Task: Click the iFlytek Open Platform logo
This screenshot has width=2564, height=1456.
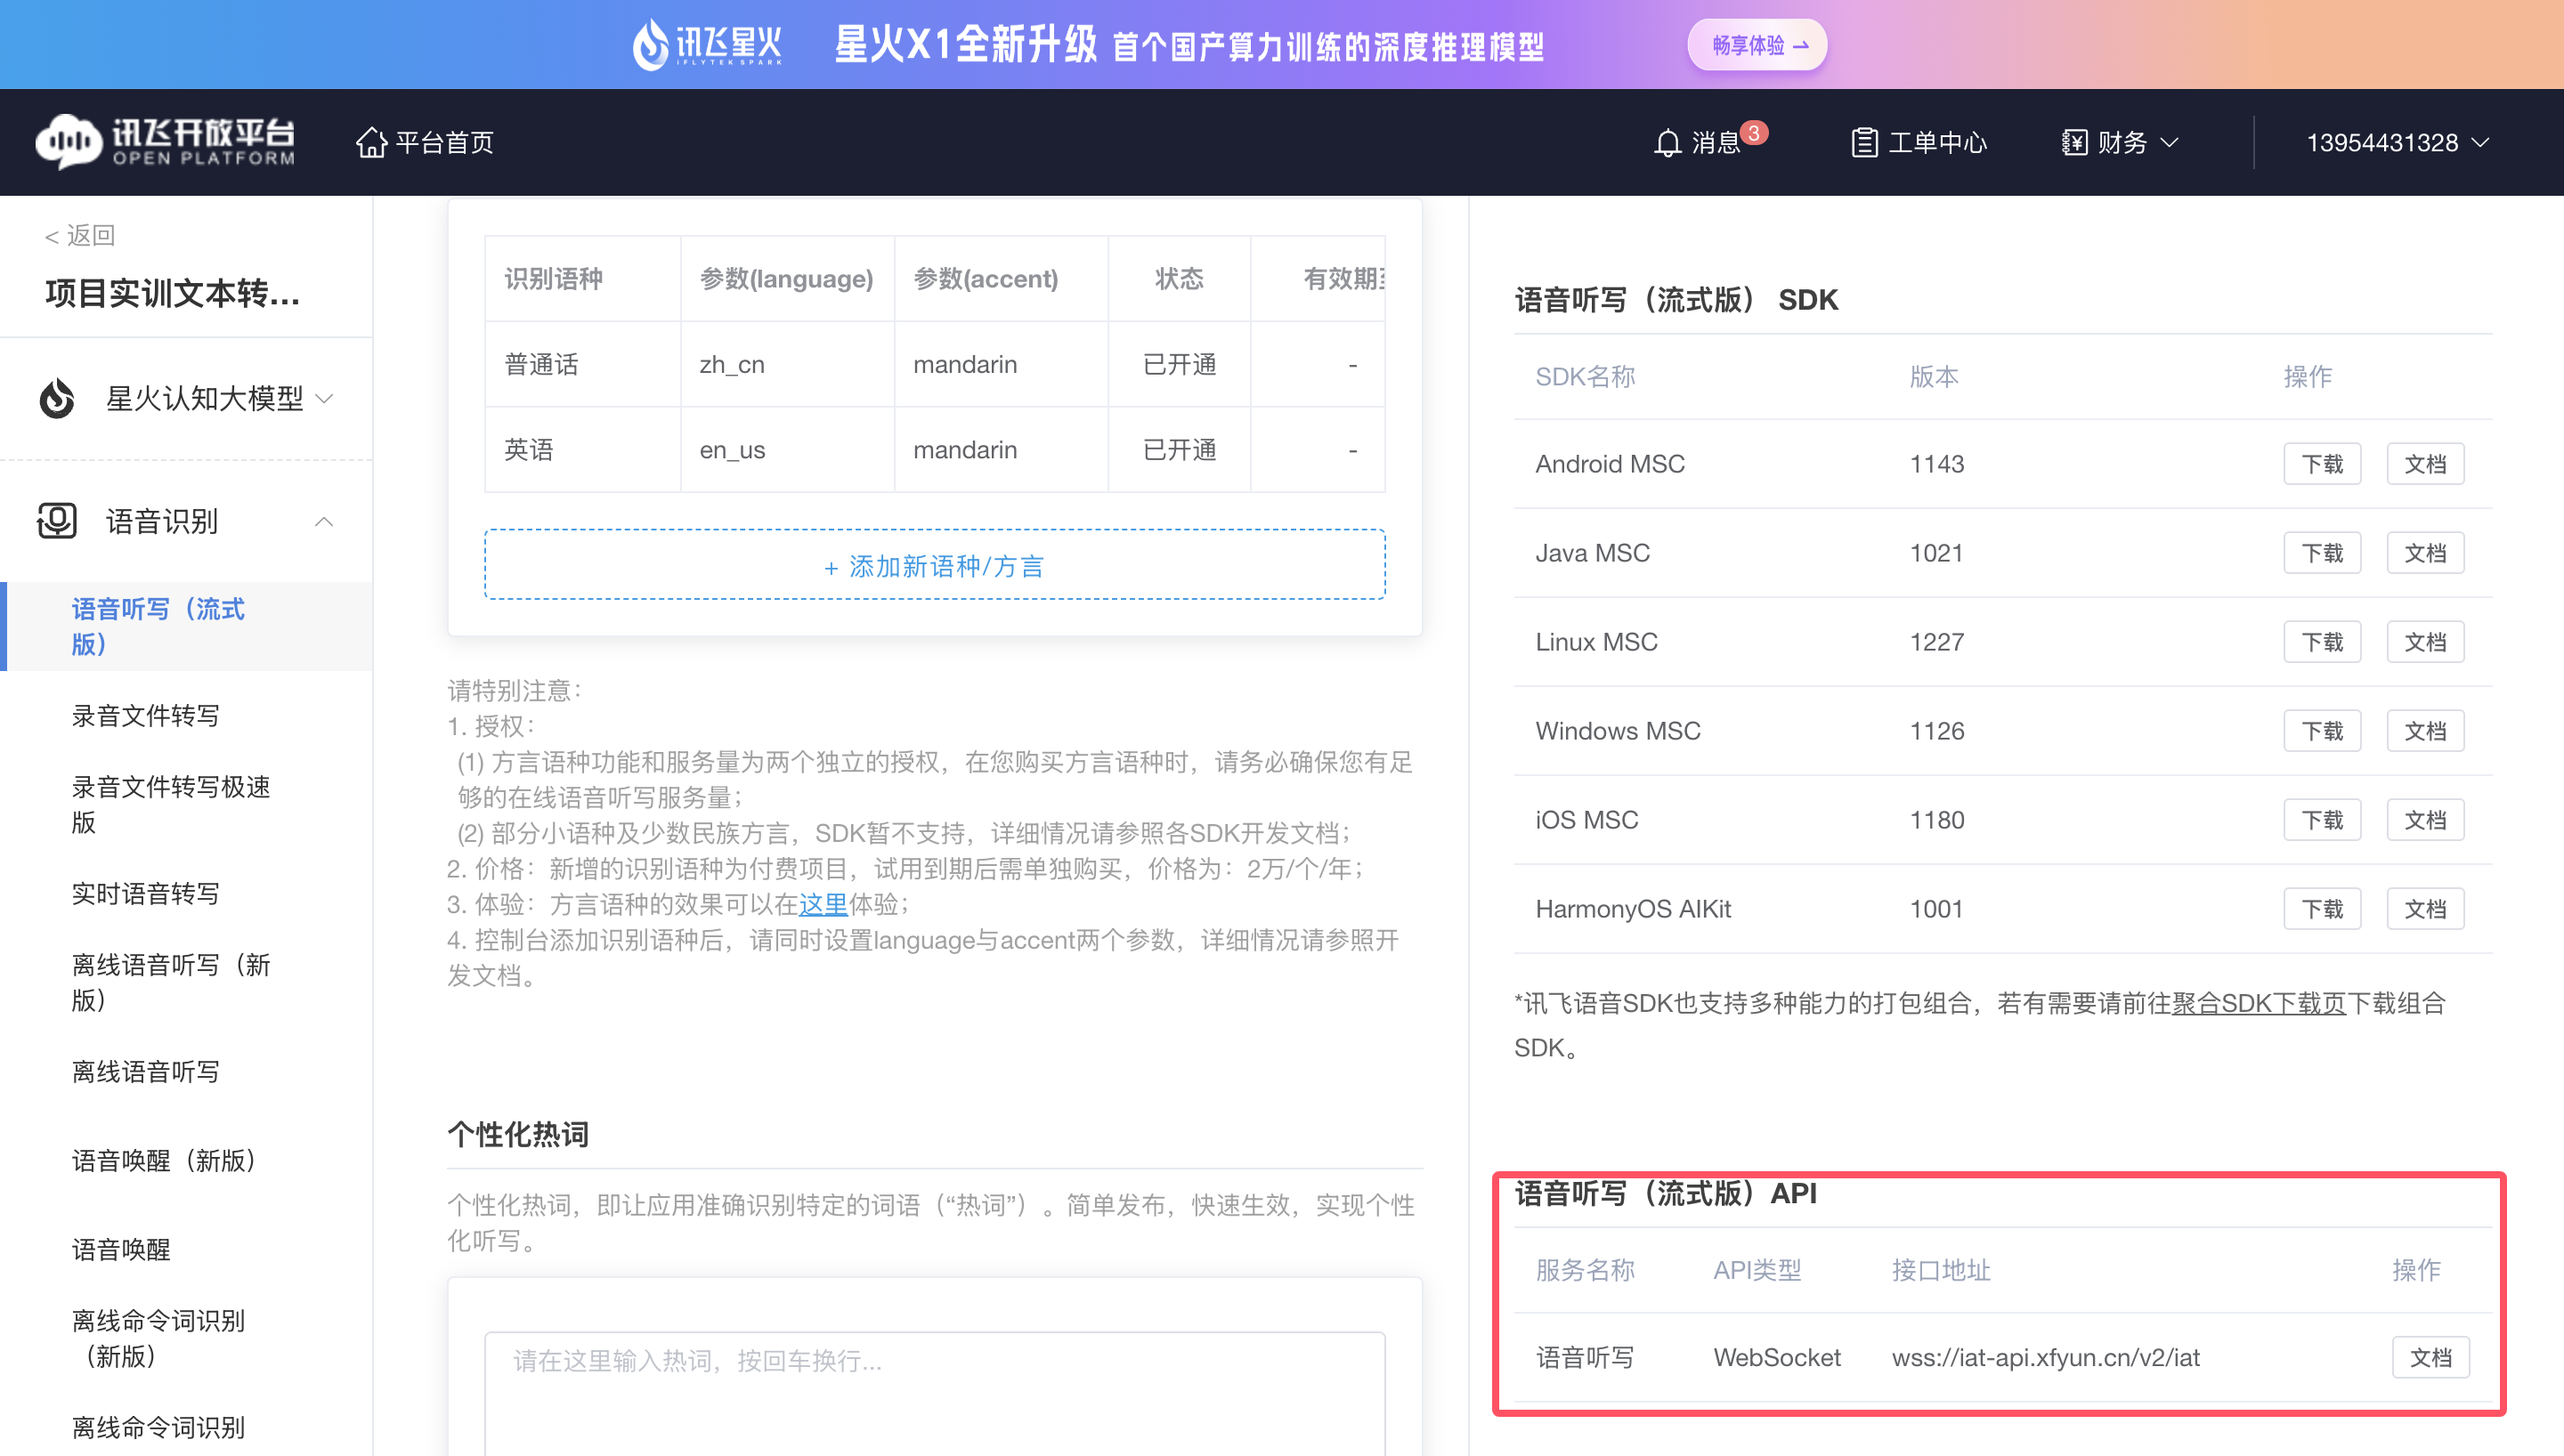Action: 166,141
